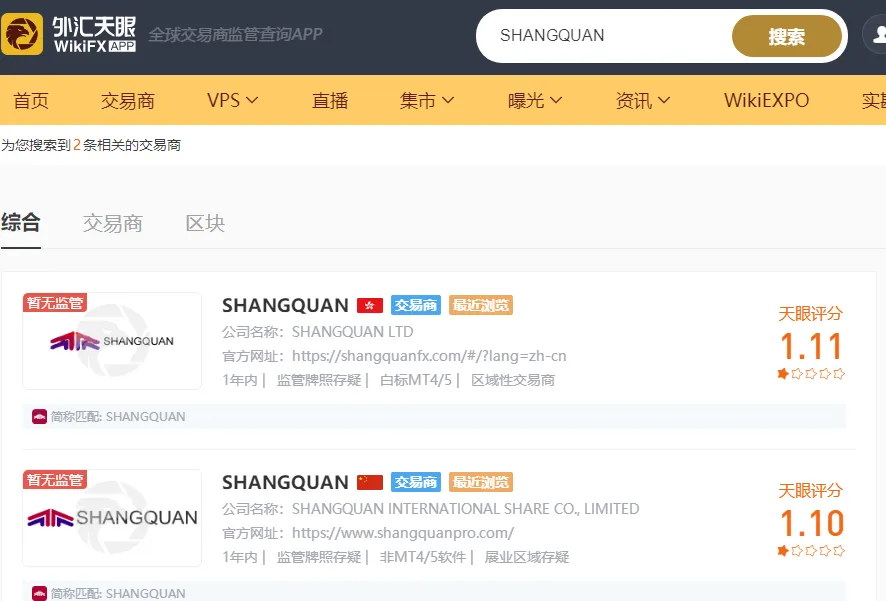Image resolution: width=886 pixels, height=601 pixels.
Task: Expand the VPS dropdown menu
Action: click(232, 101)
